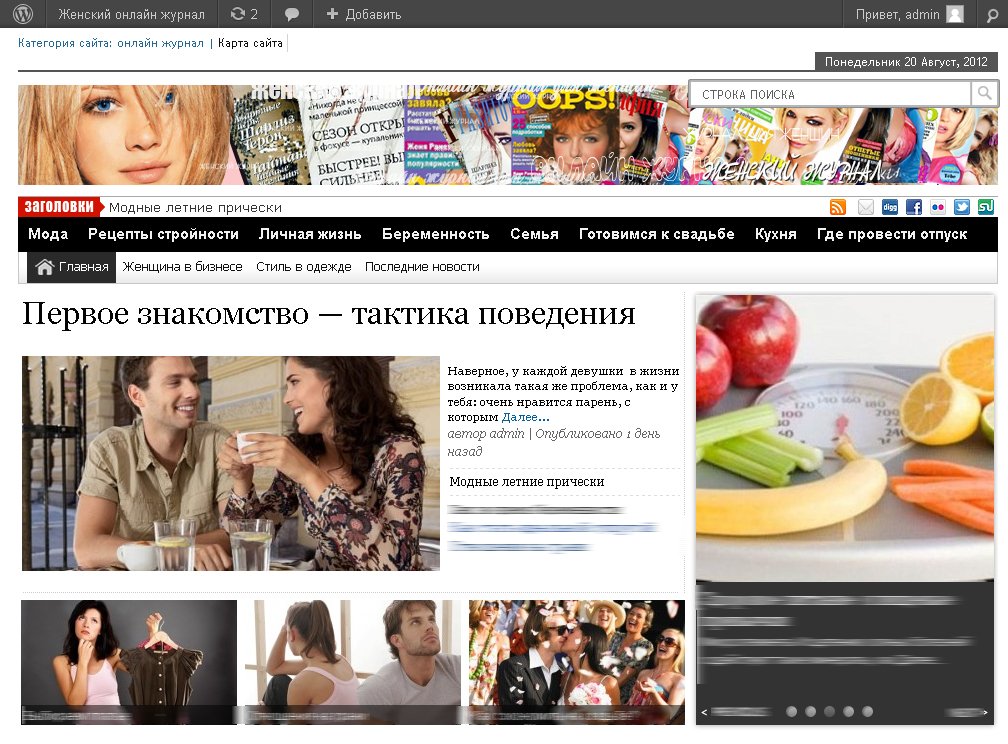Screen dimensions: 1008x744
Task: Open the Flickr icon
Action: tap(937, 207)
